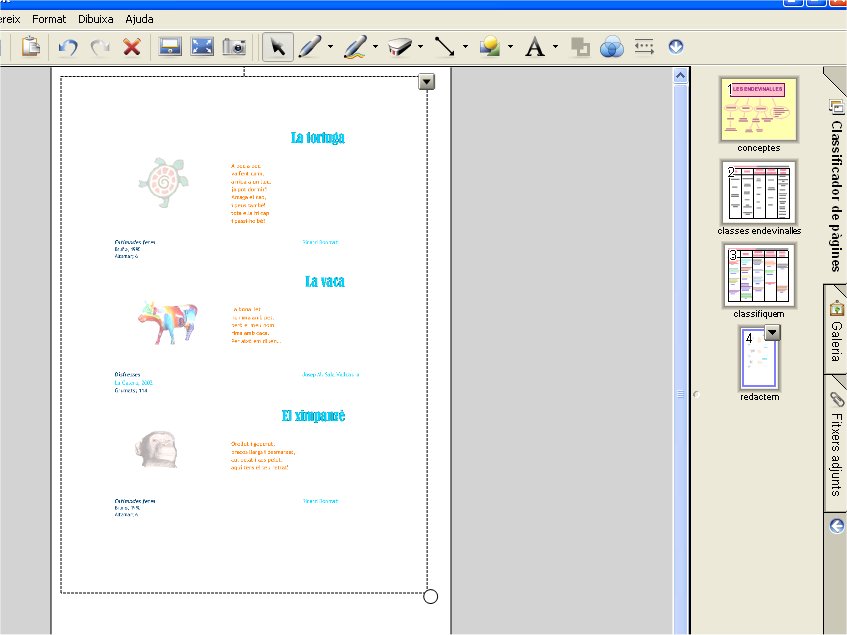This screenshot has width=847, height=635.
Task: Undo the last action
Action: (68, 48)
